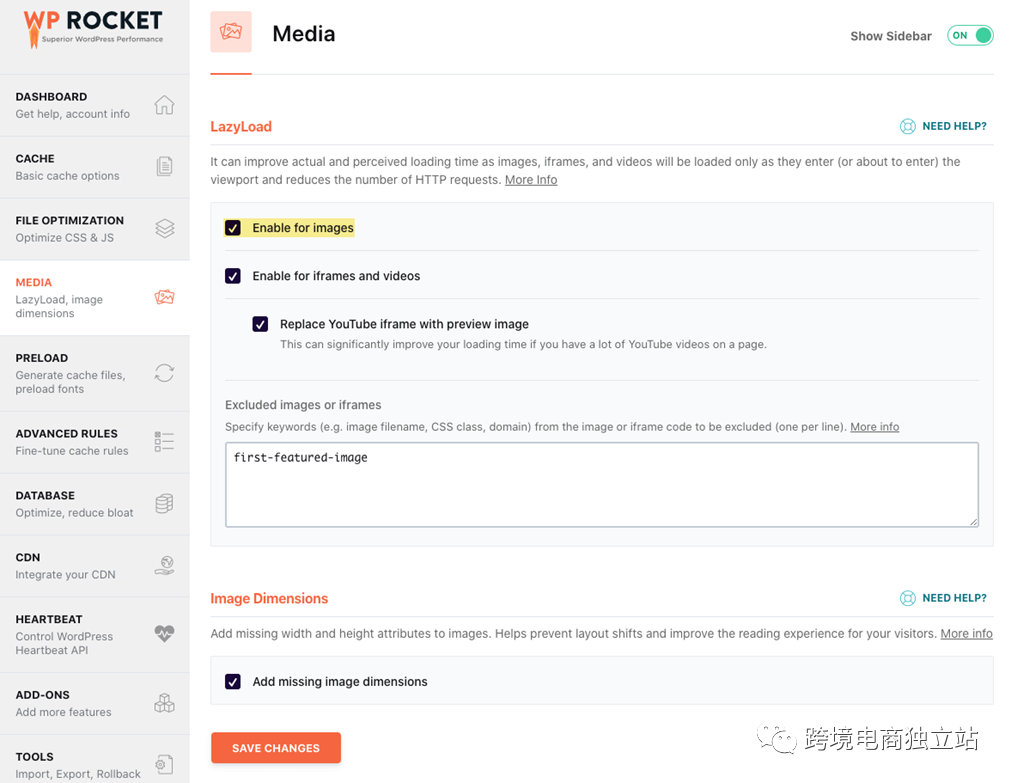1011x783 pixels.
Task: Toggle the Show Sidebar ON switch
Action: click(970, 35)
